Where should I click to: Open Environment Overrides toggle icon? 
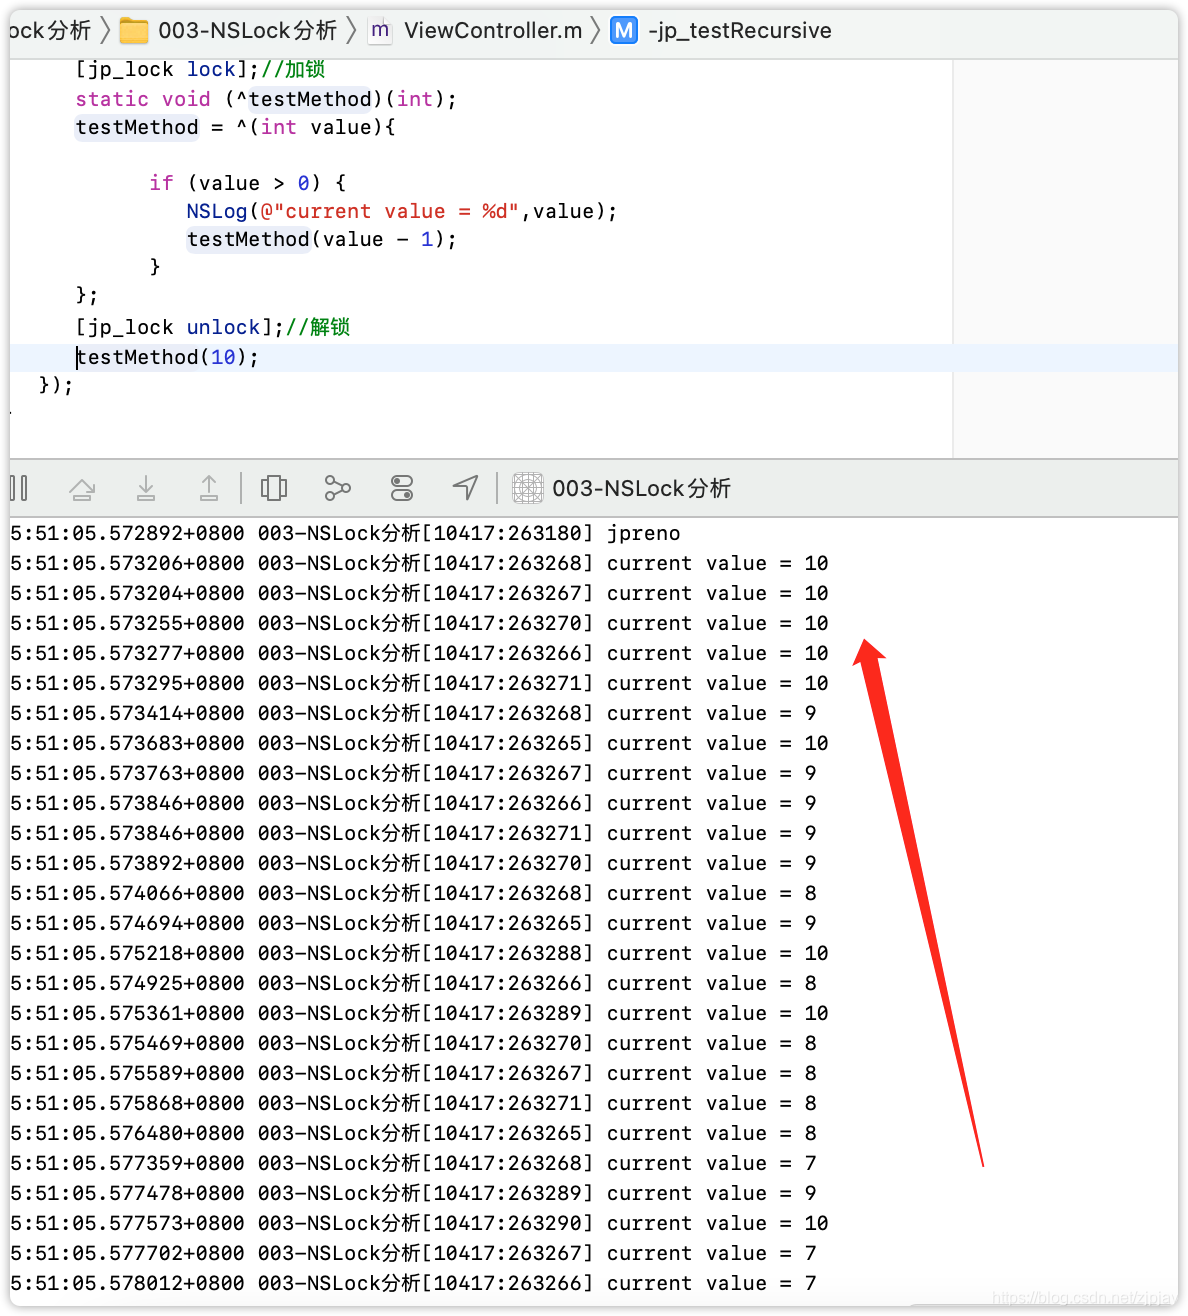[402, 488]
